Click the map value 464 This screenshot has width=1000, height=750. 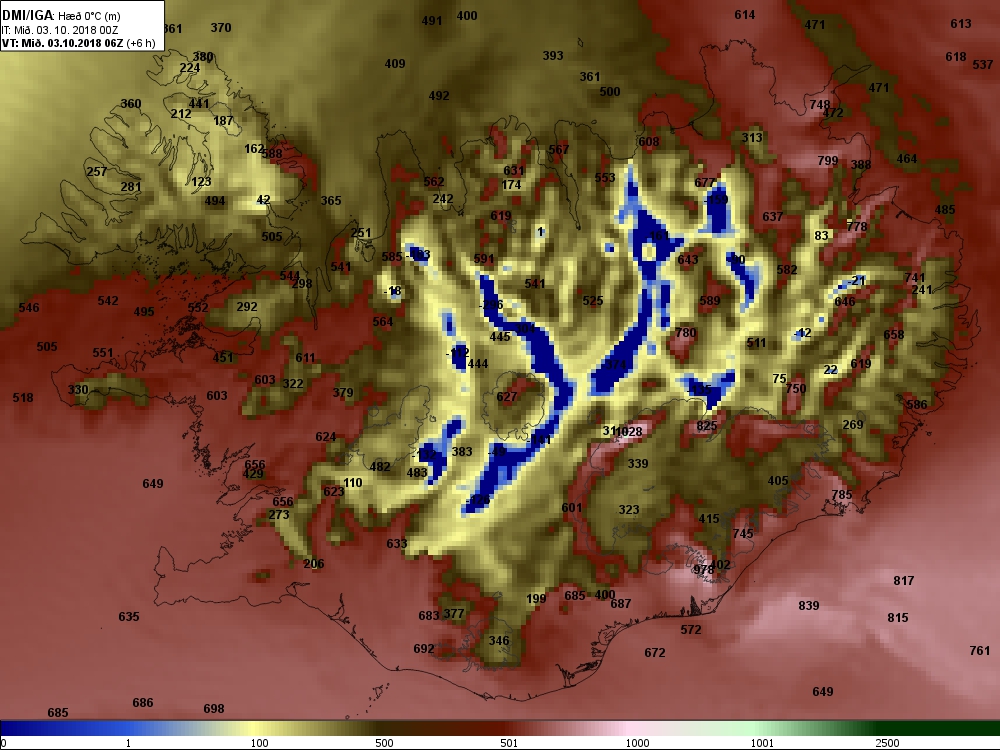tap(907, 158)
